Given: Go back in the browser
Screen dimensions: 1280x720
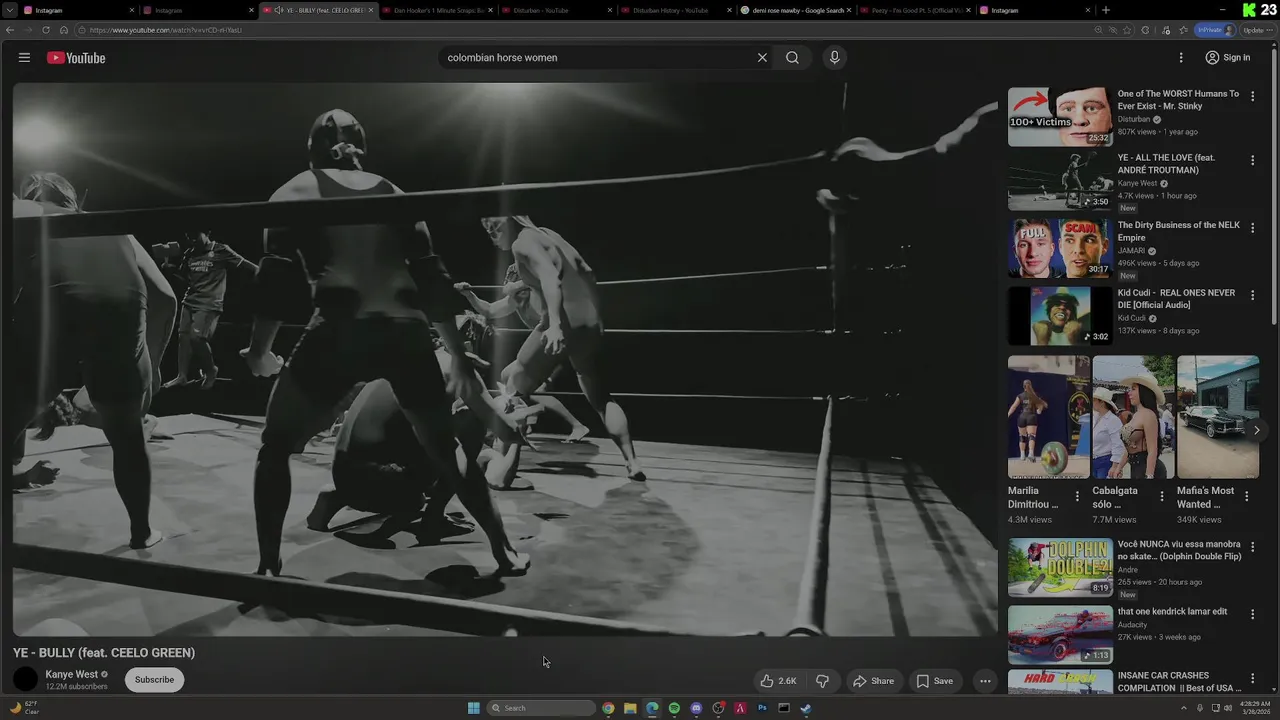Looking at the screenshot, I should [x=10, y=30].
